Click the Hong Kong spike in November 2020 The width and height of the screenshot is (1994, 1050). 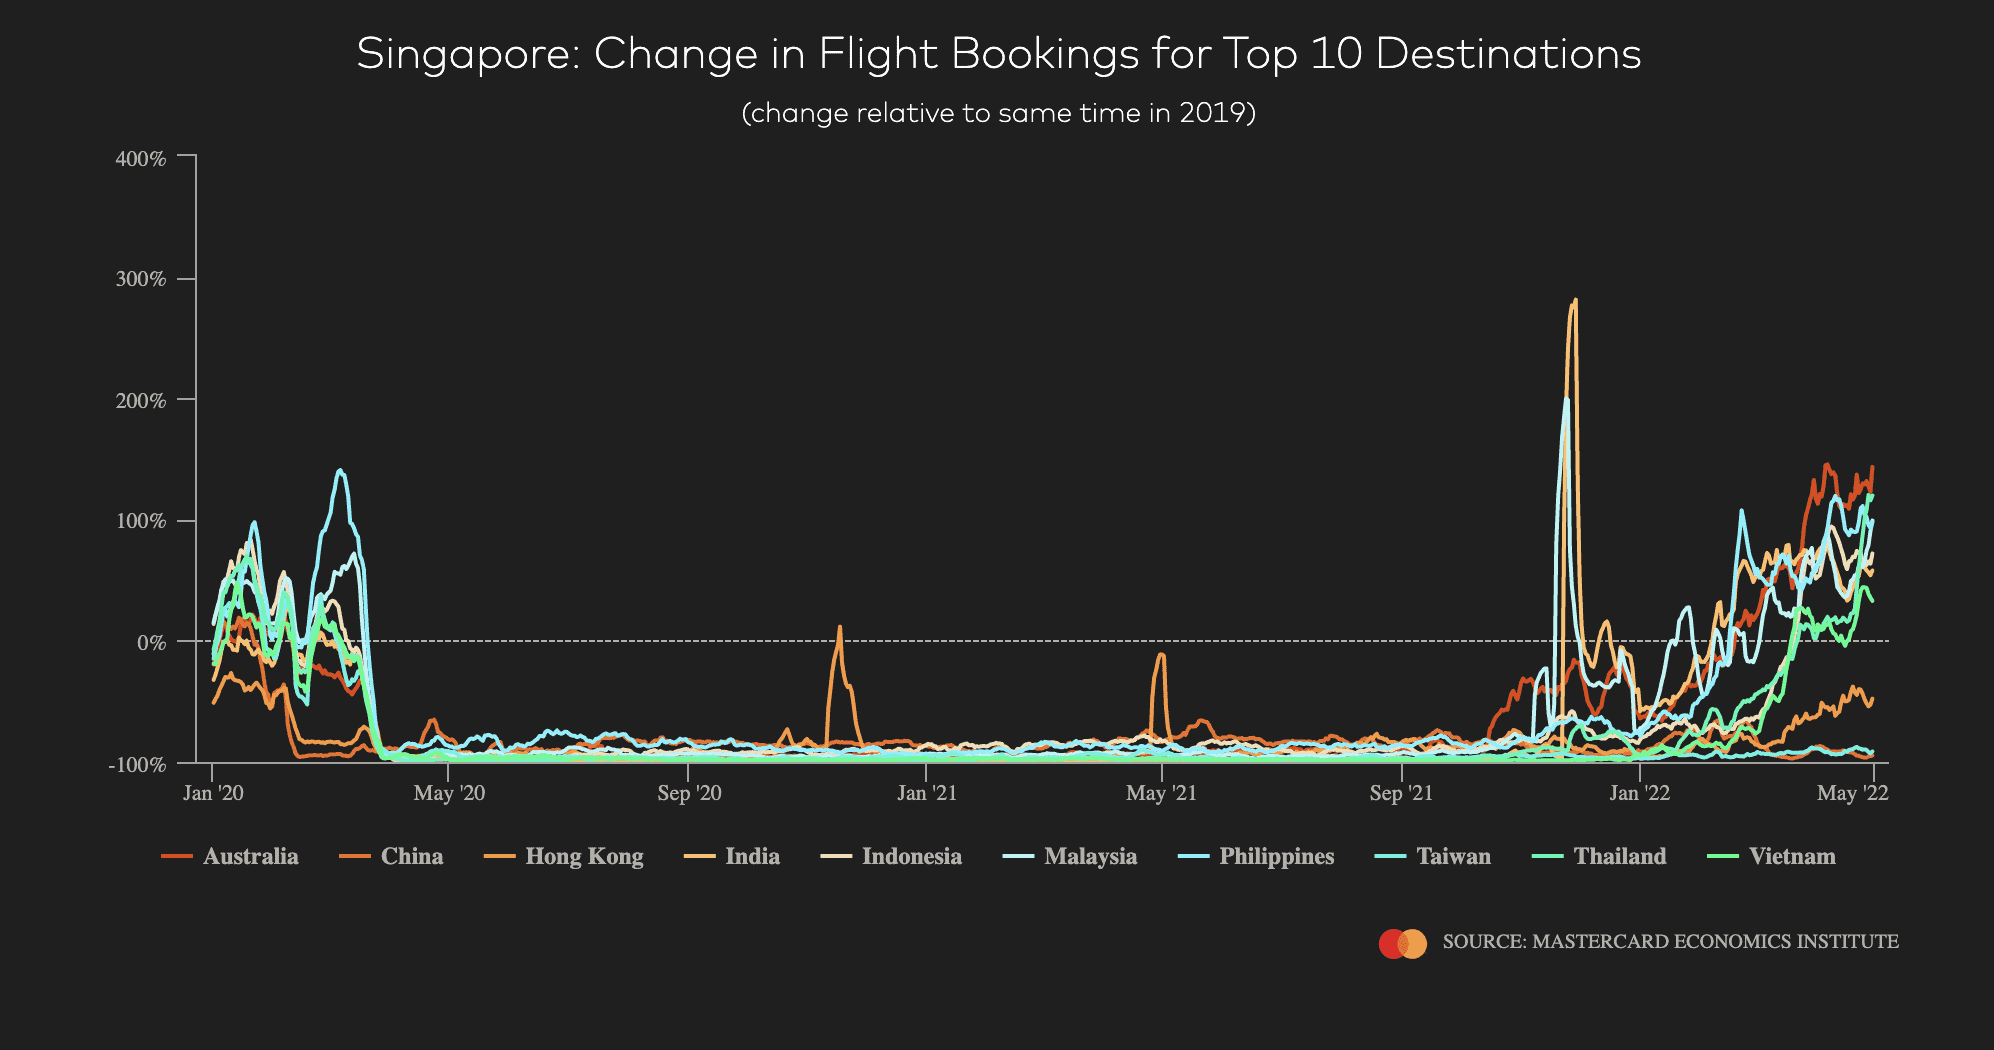[839, 628]
